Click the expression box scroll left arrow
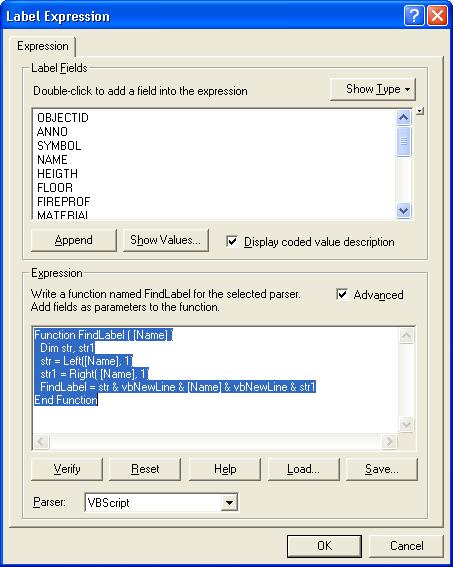The height and width of the screenshot is (567, 453). (x=41, y=442)
